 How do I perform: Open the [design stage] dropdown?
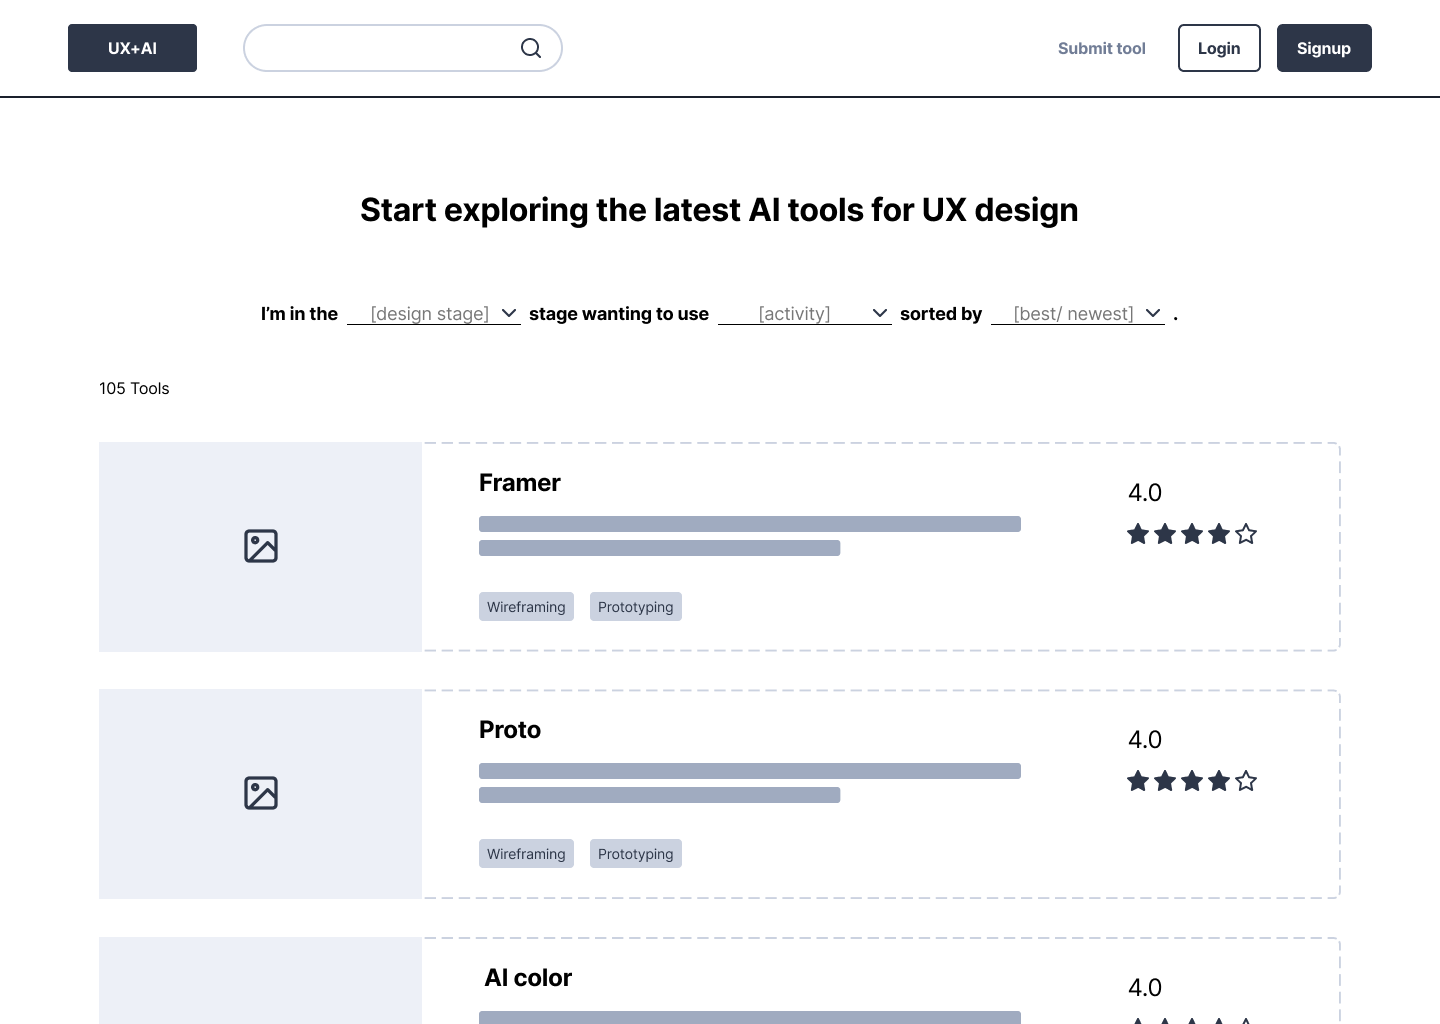[x=433, y=313]
